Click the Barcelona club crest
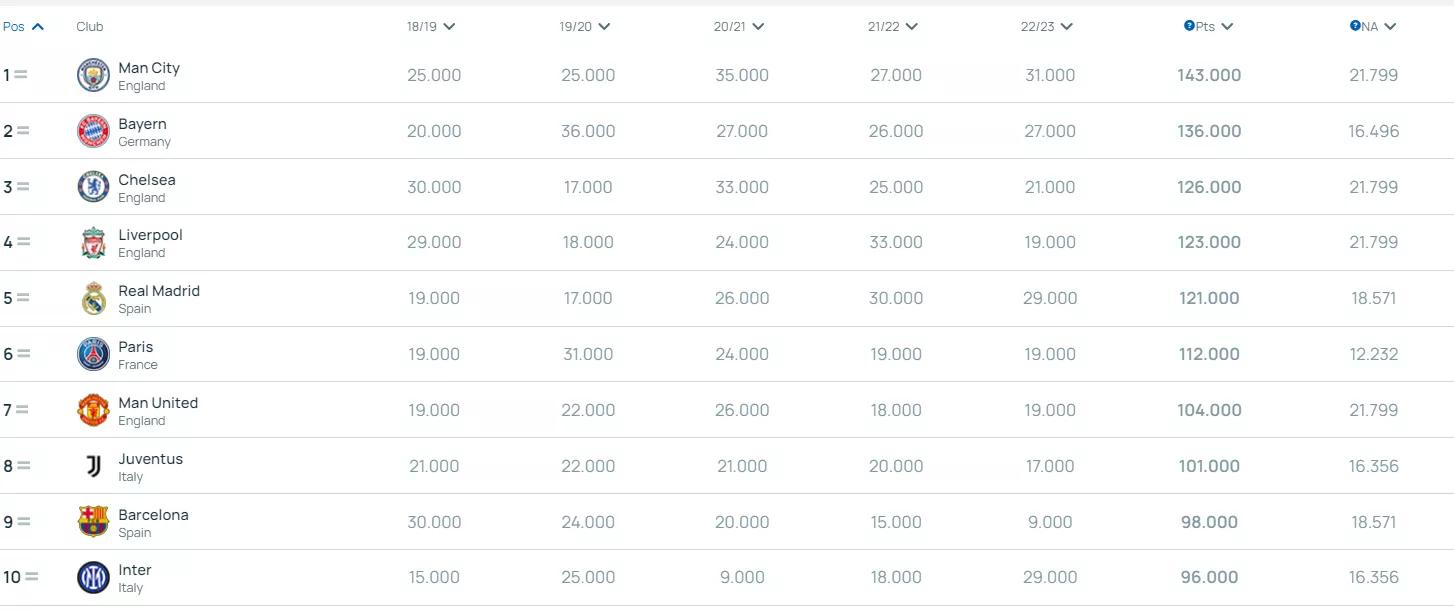This screenshot has height=612, width=1454. point(93,522)
